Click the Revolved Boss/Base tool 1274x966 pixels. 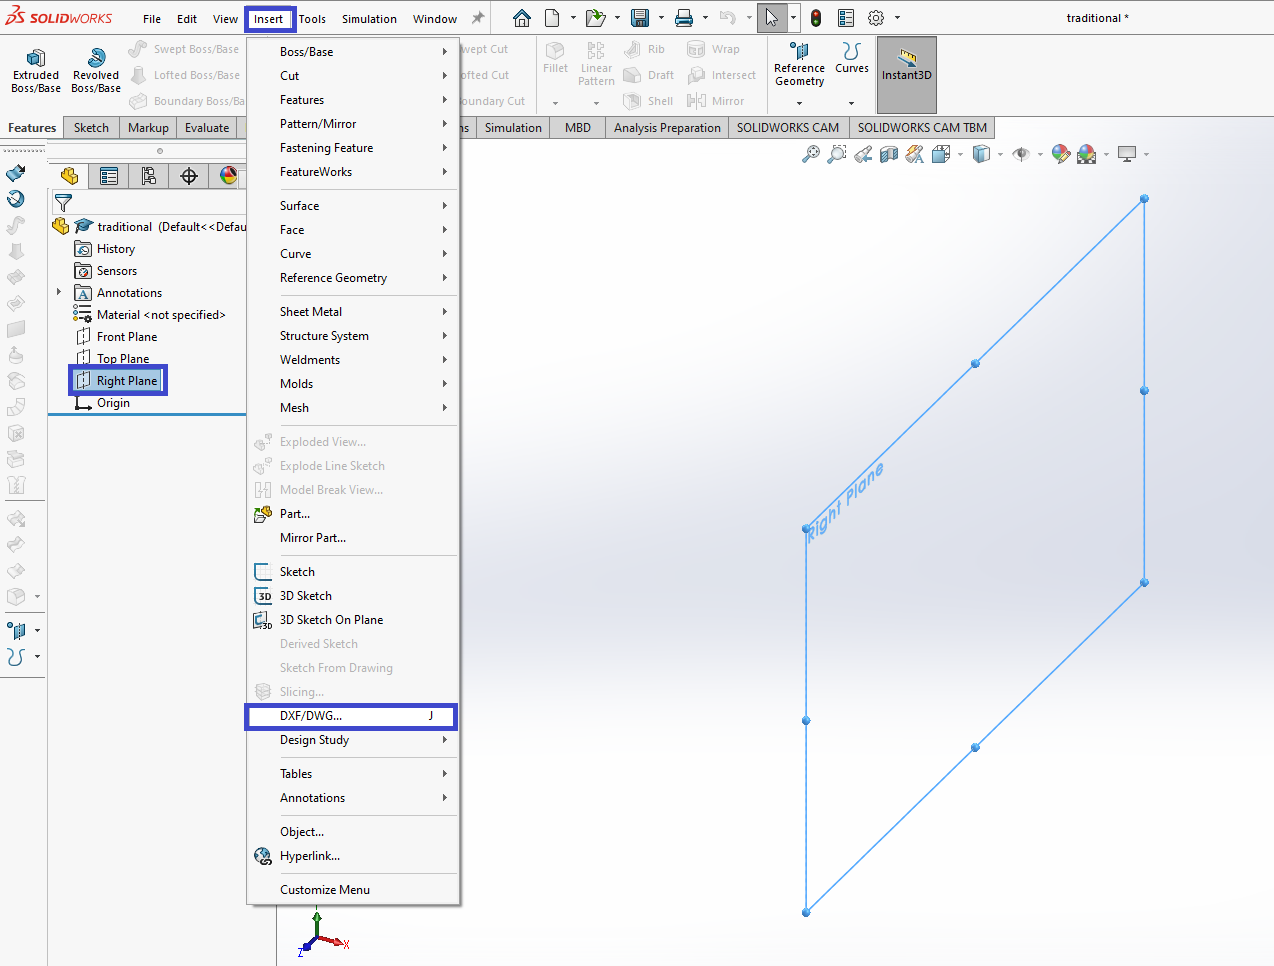pyautogui.click(x=96, y=71)
